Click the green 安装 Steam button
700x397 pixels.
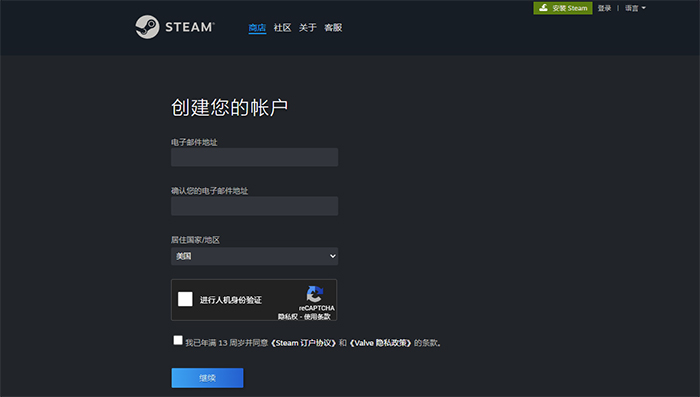point(563,8)
